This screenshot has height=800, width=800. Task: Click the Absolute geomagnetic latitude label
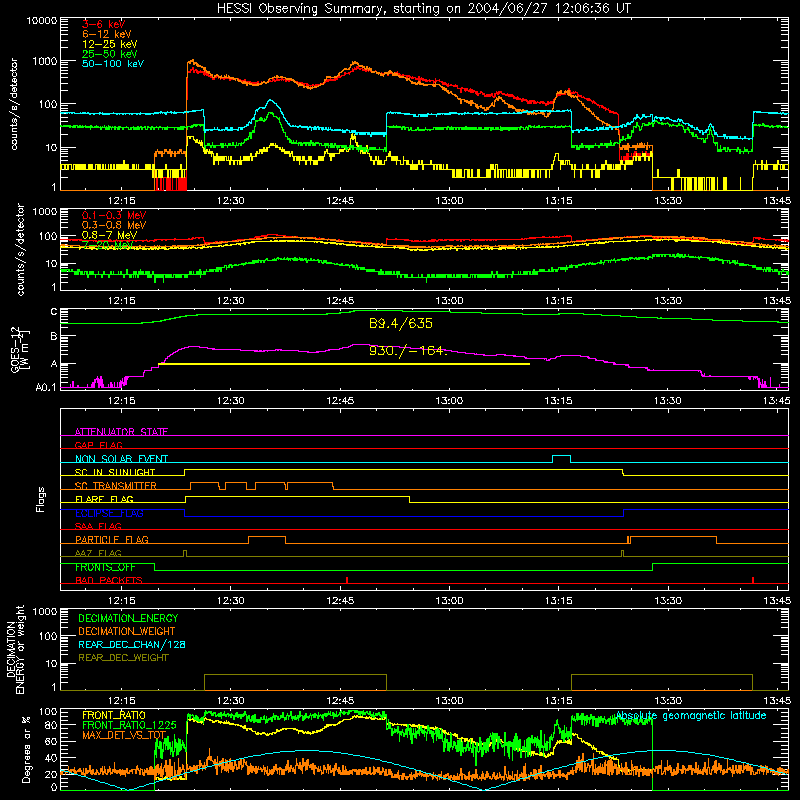click(x=691, y=715)
